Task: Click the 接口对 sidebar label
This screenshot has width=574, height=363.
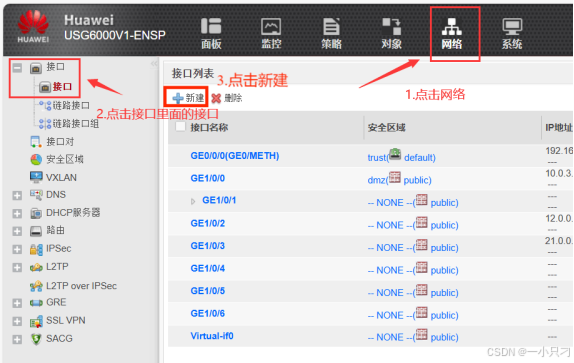Action: 60,142
